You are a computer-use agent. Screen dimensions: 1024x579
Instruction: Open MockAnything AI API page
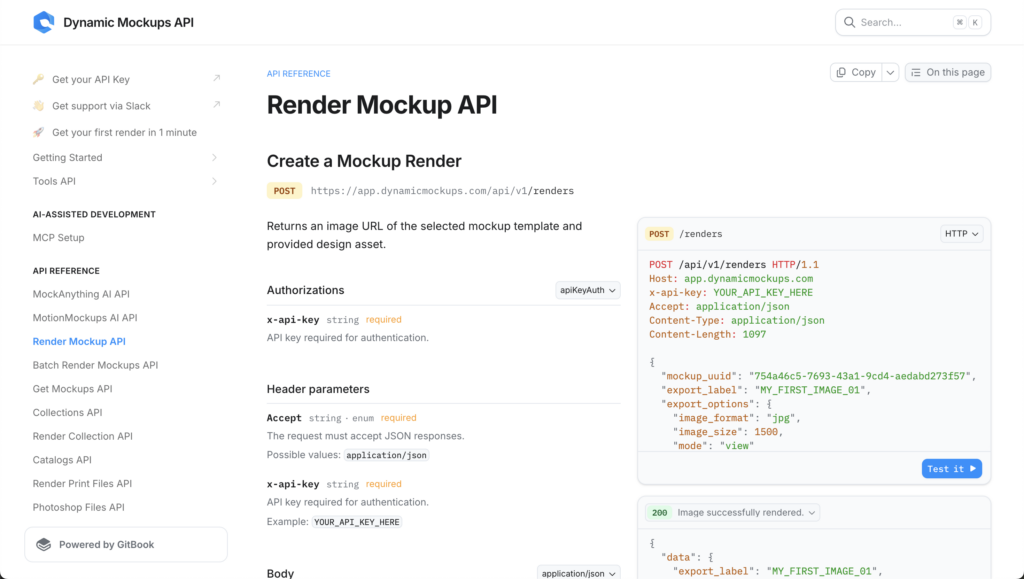tap(81, 294)
